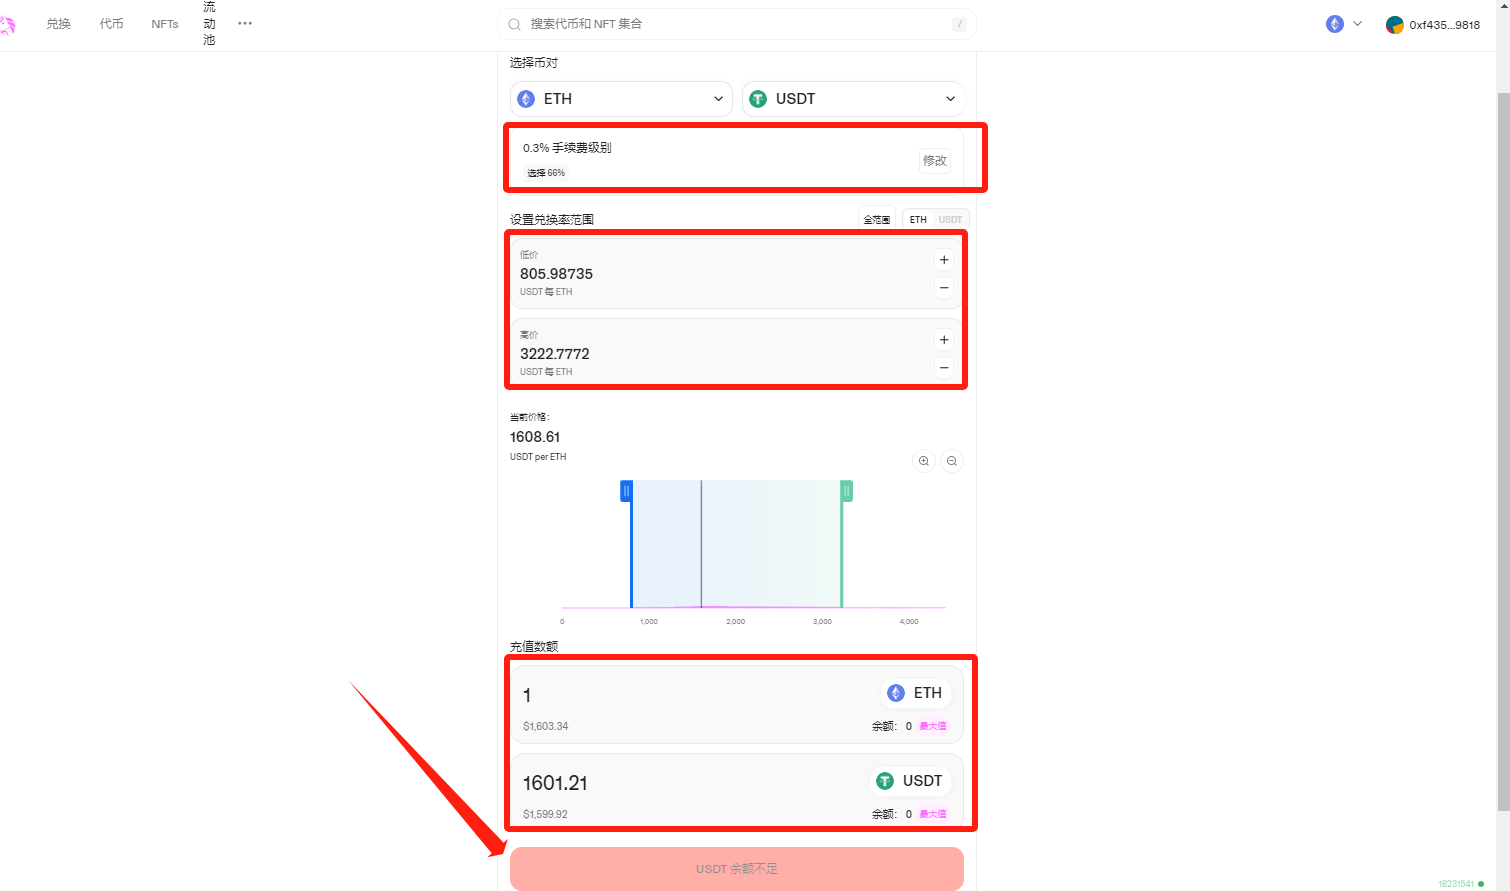
Task: Select full range (全范围) option
Action: (x=877, y=220)
